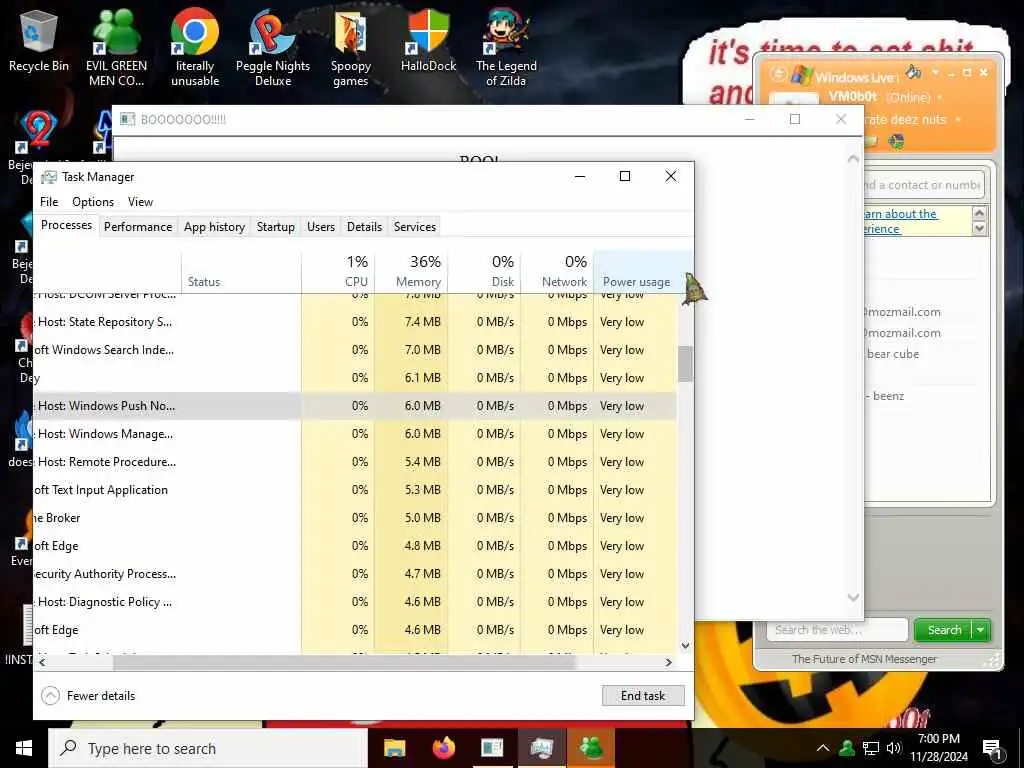Screen dimensions: 1024x768
Task: Follow the 'Learn about the experience' link
Action: pyautogui.click(x=901, y=221)
